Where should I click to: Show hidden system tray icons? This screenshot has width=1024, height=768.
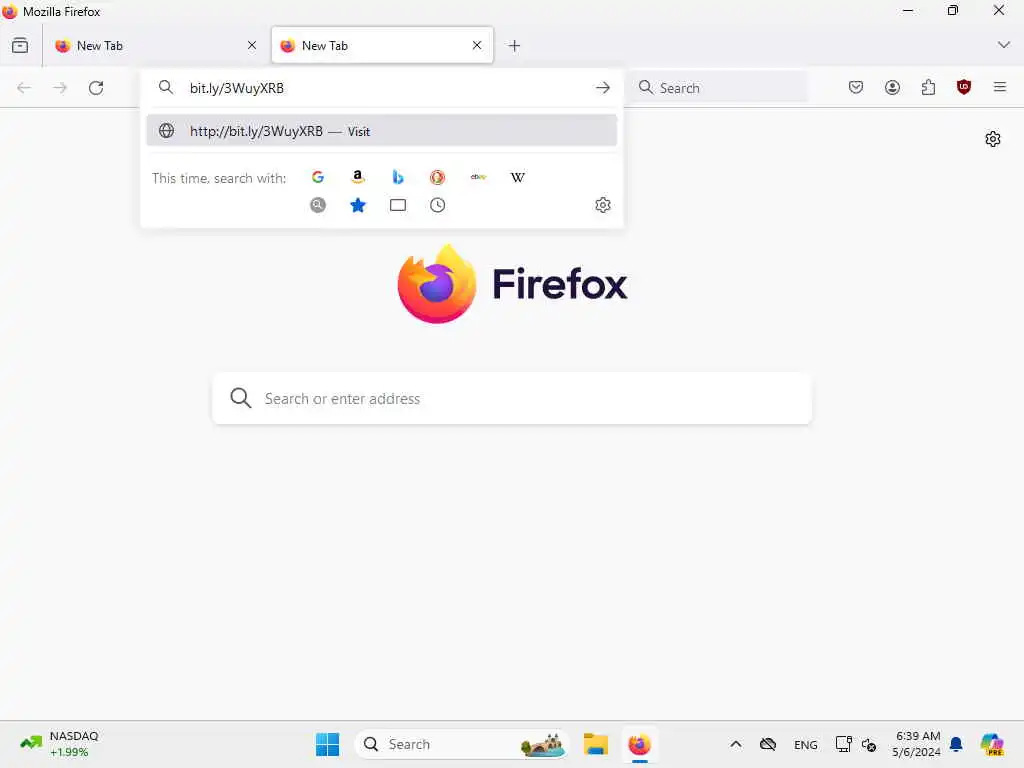pos(735,744)
